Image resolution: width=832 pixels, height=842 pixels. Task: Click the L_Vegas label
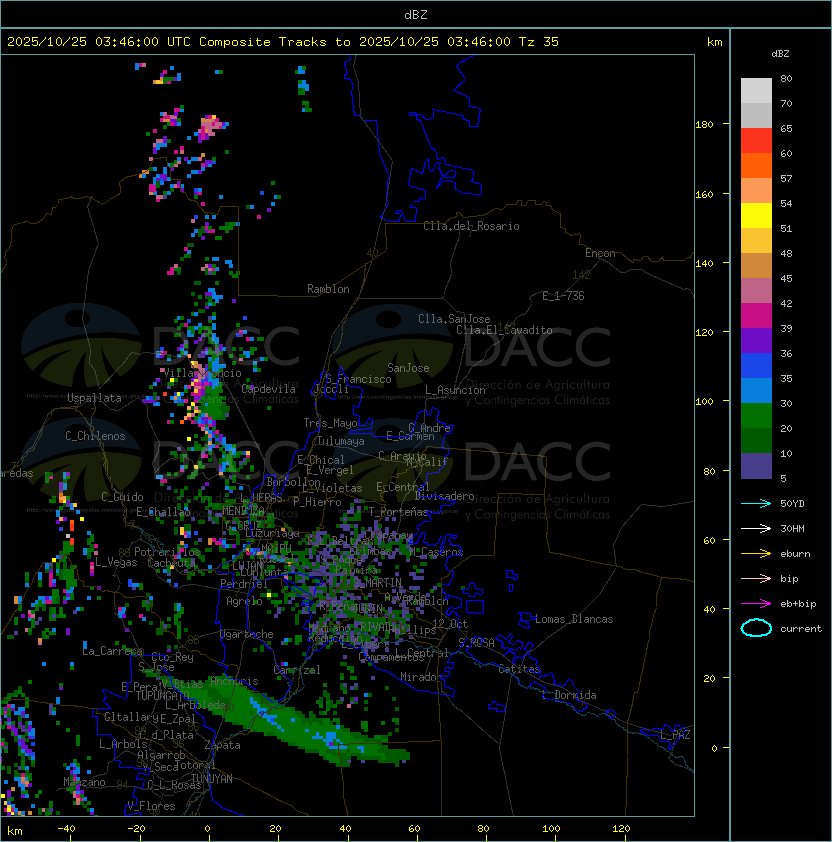coord(116,562)
